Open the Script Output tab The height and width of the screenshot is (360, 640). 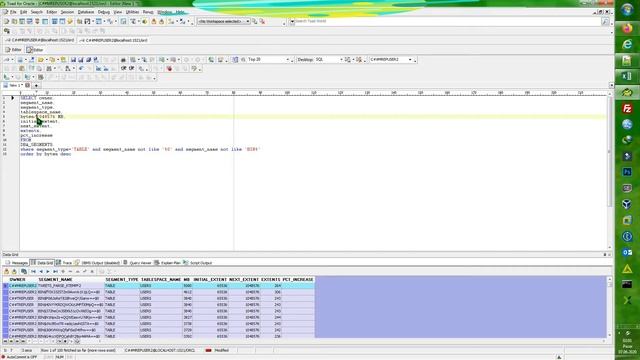click(x=198, y=263)
